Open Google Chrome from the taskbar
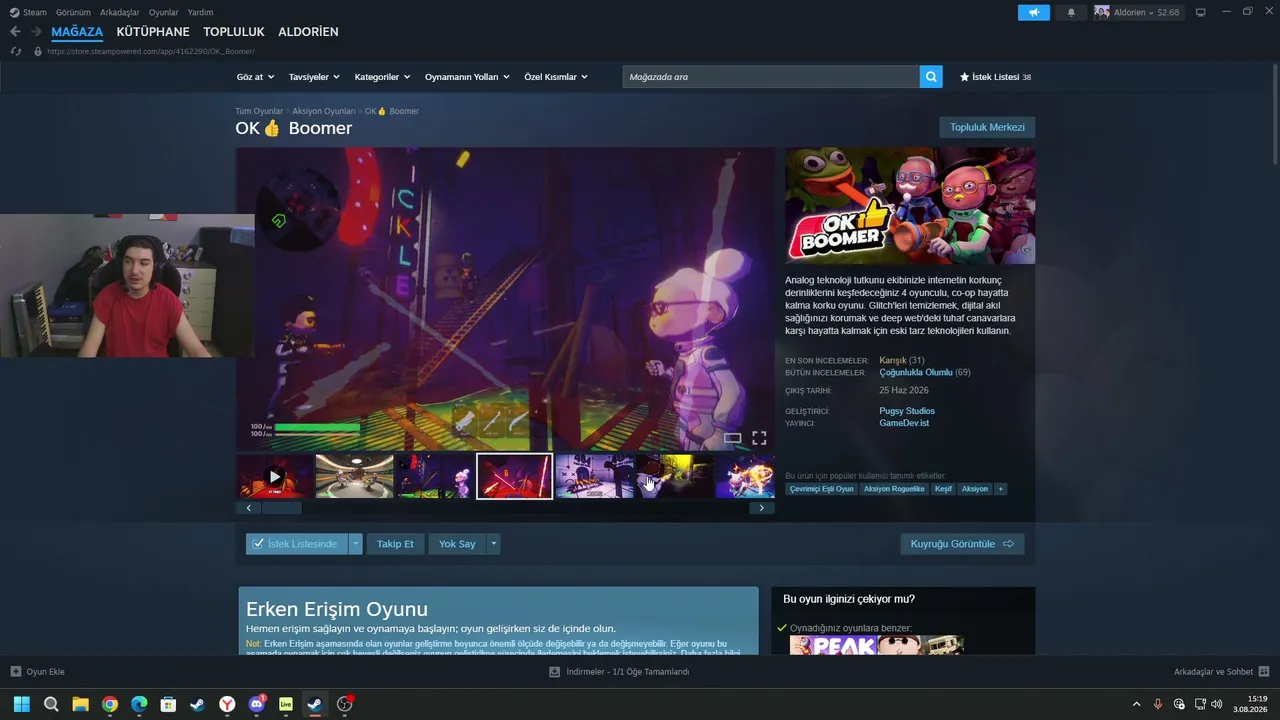This screenshot has height=720, width=1280. (x=110, y=704)
